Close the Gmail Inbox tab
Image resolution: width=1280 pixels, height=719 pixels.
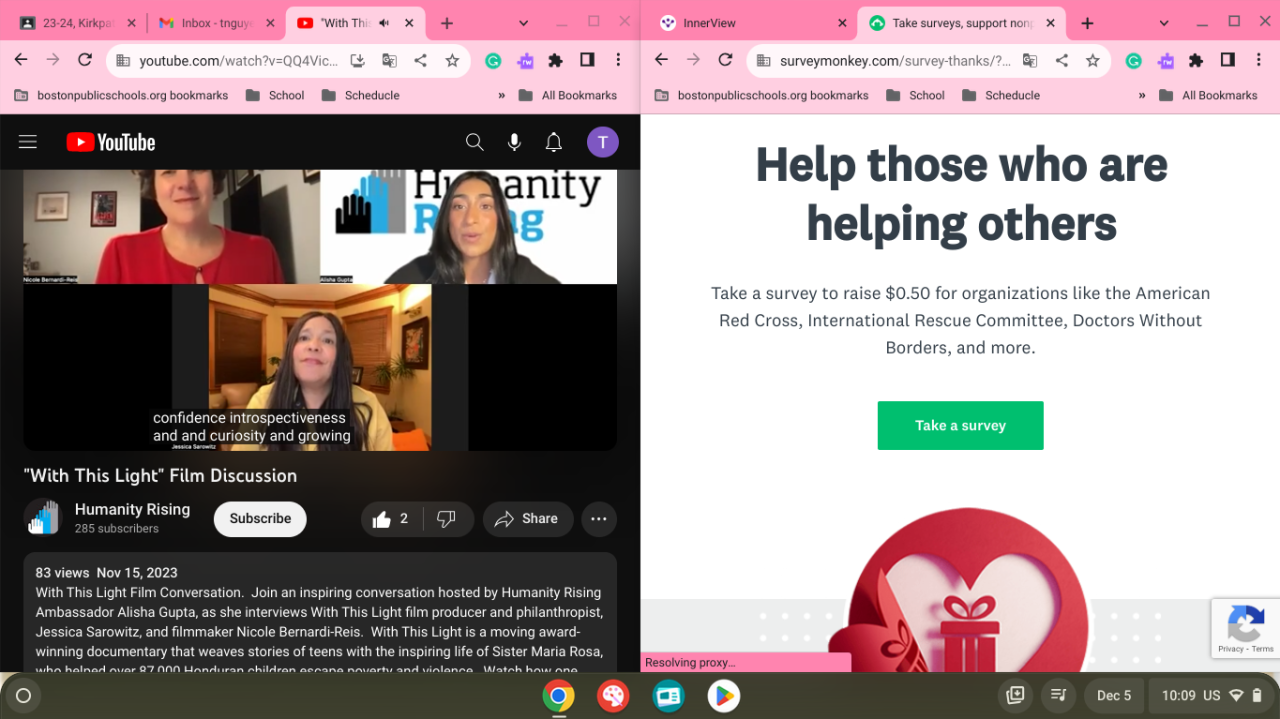click(269, 23)
